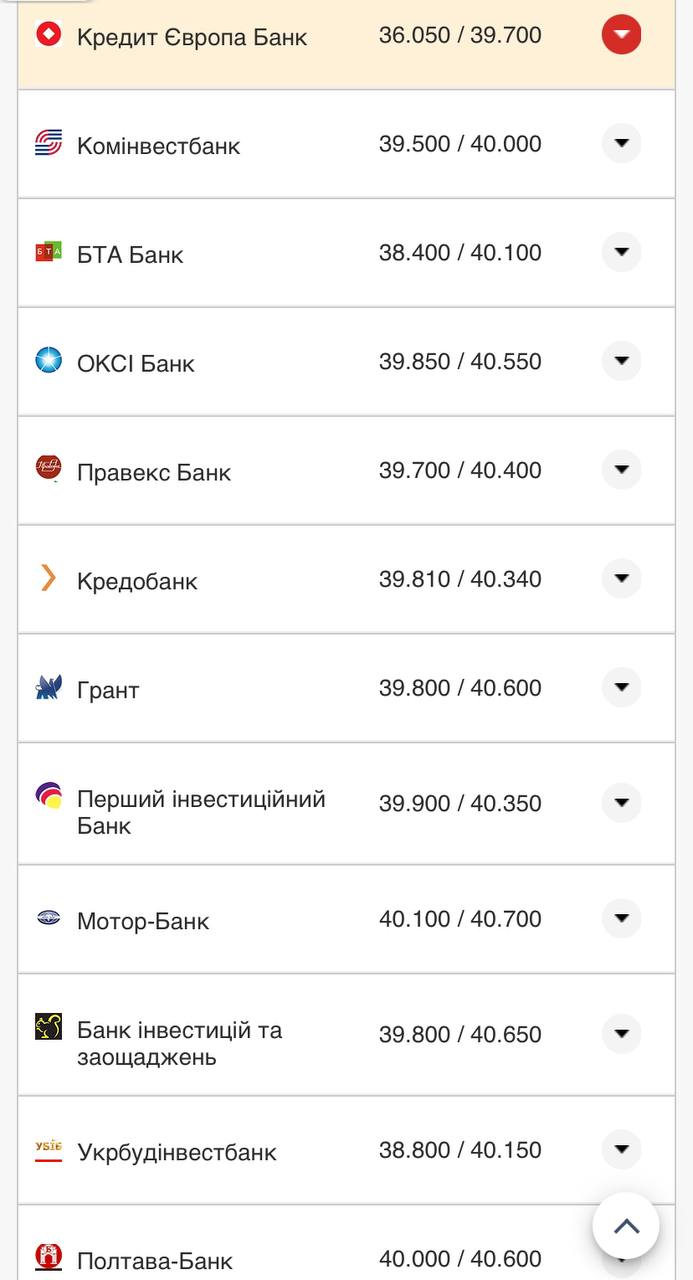This screenshot has height=1280, width=693.
Task: Click the Кредобанк orange chevron logo
Action: [x=48, y=578]
